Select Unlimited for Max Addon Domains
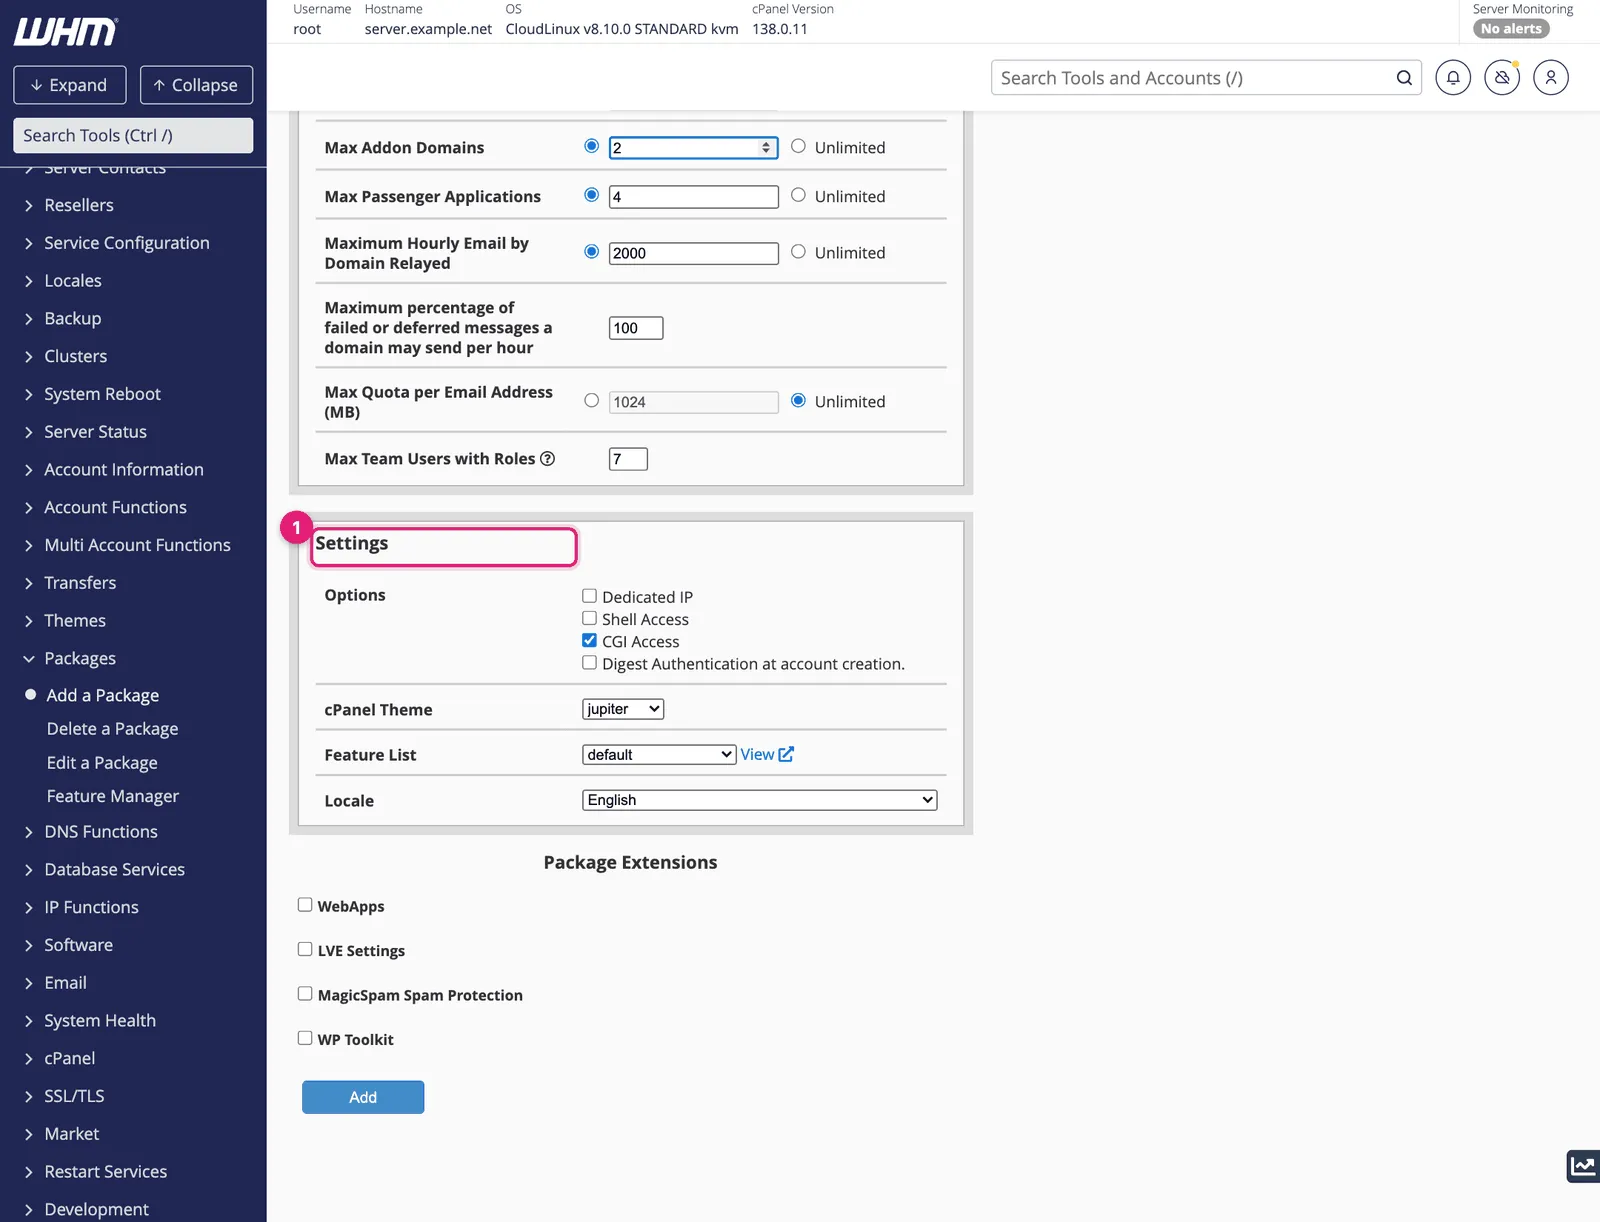The height and width of the screenshot is (1222, 1600). tap(798, 146)
